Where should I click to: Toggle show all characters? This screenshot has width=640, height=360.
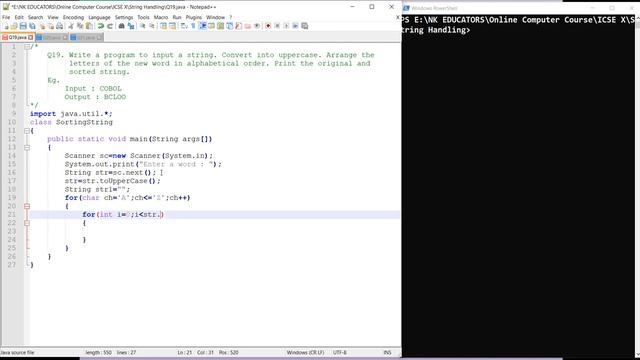(x=193, y=26)
